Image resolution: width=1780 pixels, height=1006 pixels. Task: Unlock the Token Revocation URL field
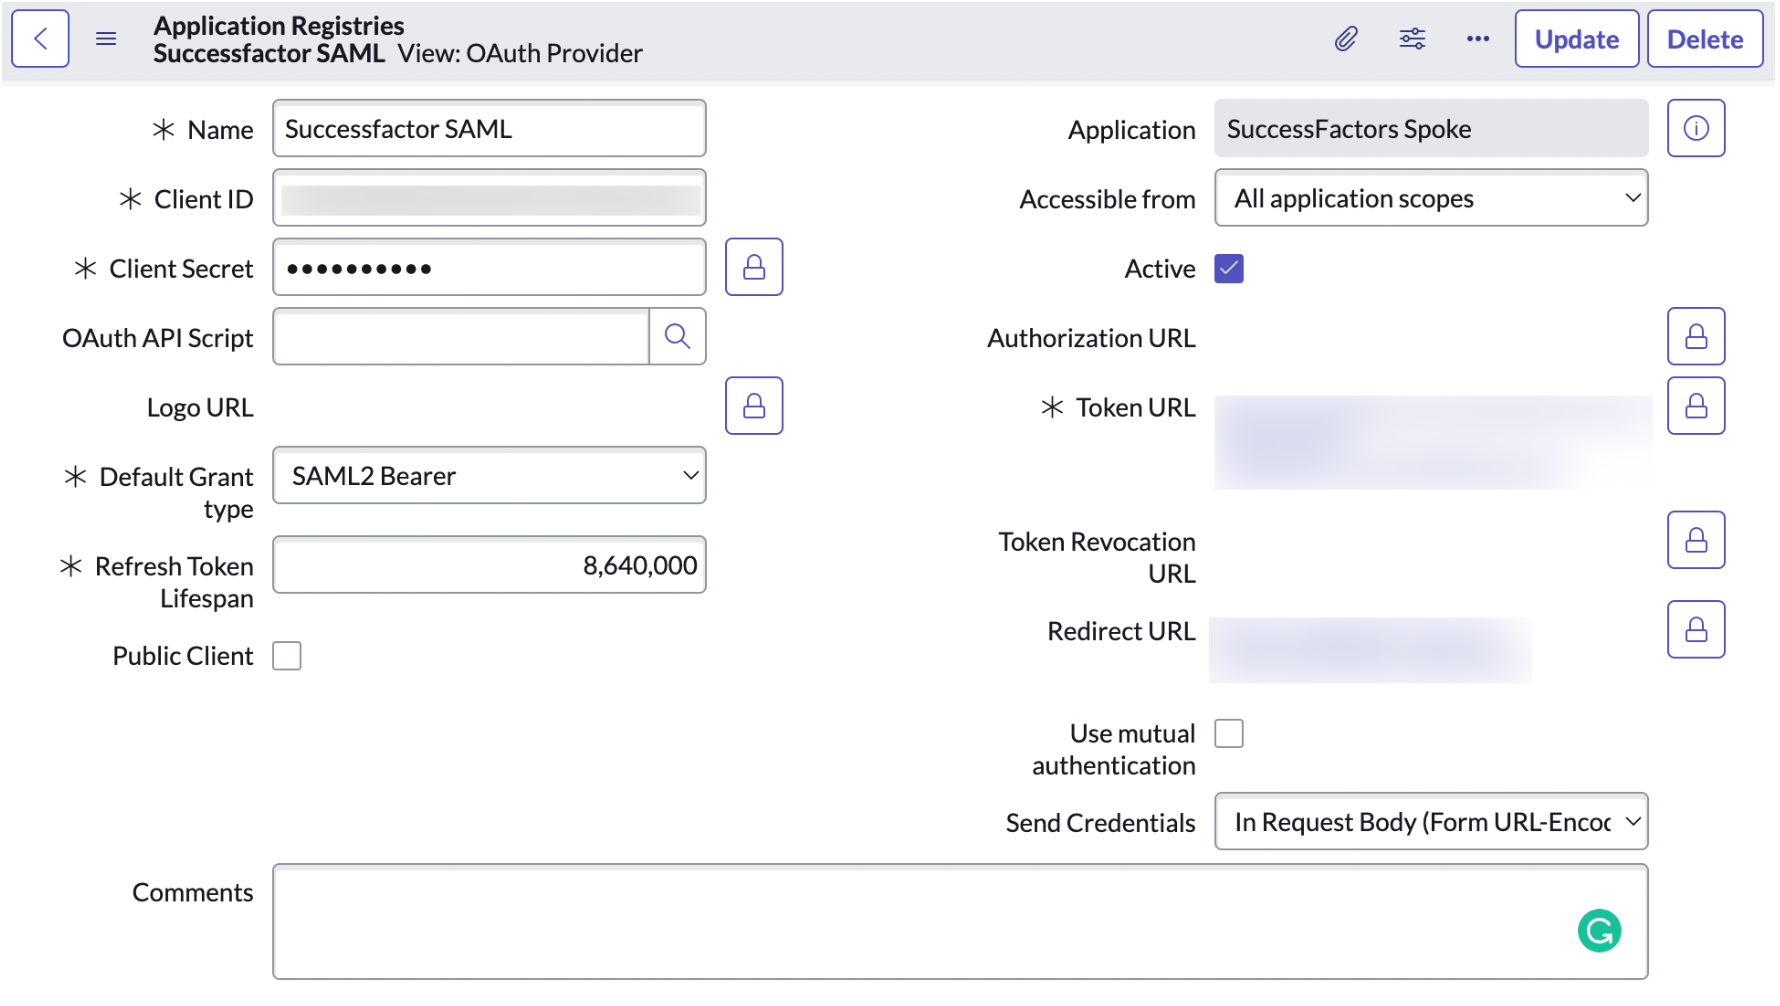coord(1696,540)
